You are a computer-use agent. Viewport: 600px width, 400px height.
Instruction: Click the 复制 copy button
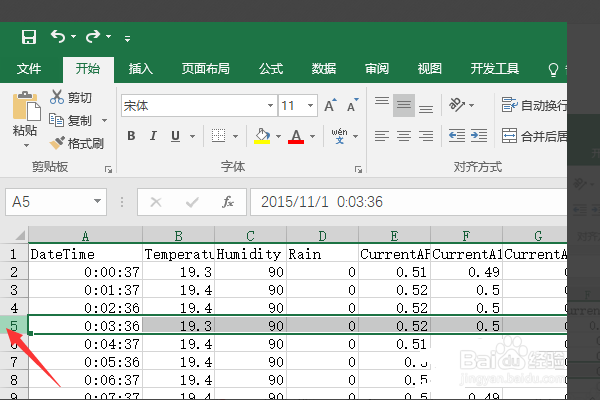(x=71, y=121)
